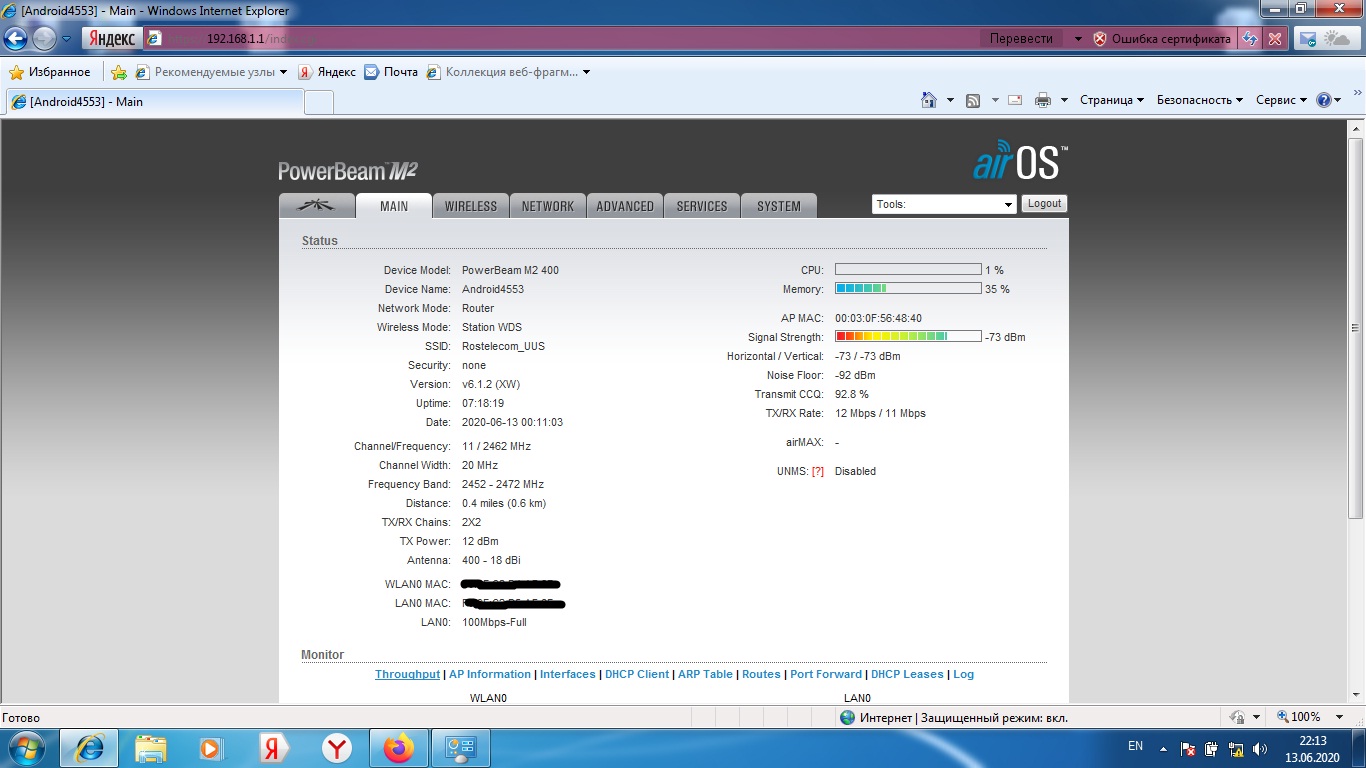Click the Print icon
1366x768 pixels.
tap(1043, 100)
